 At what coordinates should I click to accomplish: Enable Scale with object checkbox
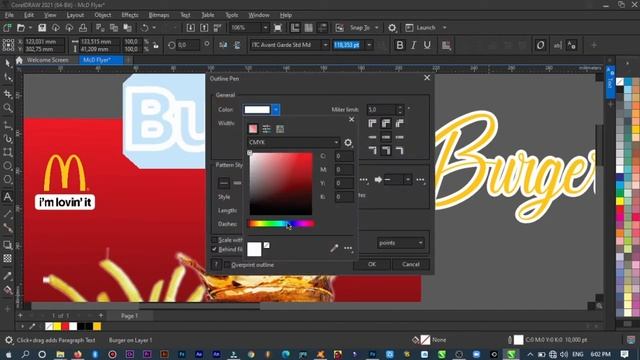pyautogui.click(x=214, y=240)
